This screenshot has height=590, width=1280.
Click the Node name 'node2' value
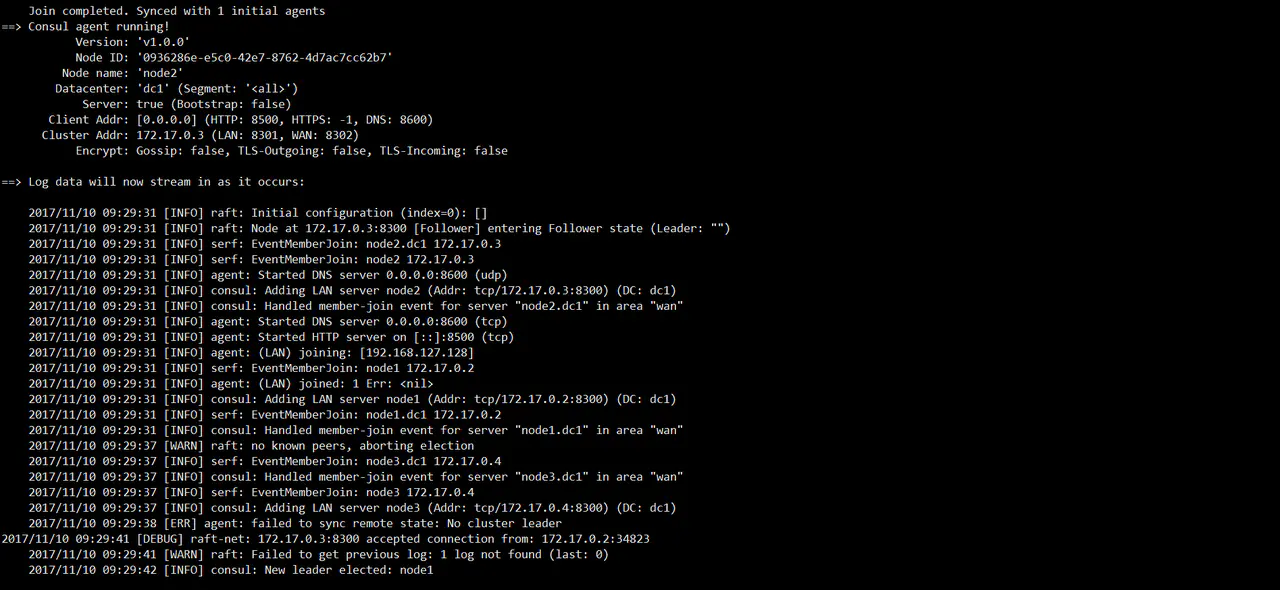160,73
